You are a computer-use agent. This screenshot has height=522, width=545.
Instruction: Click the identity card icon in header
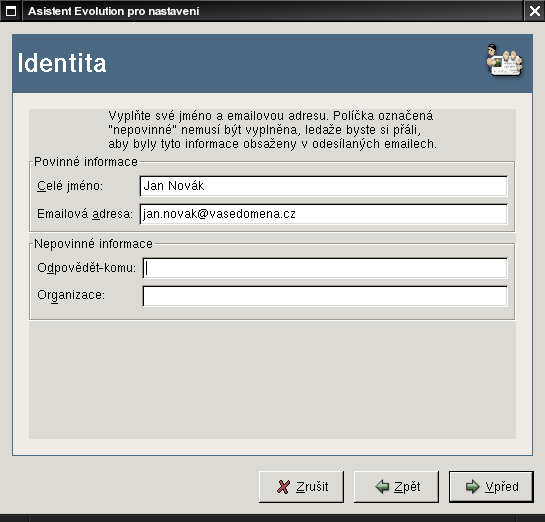click(504, 60)
